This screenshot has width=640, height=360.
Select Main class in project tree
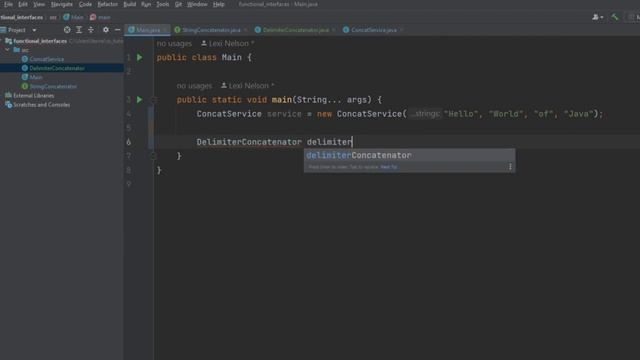(36, 77)
